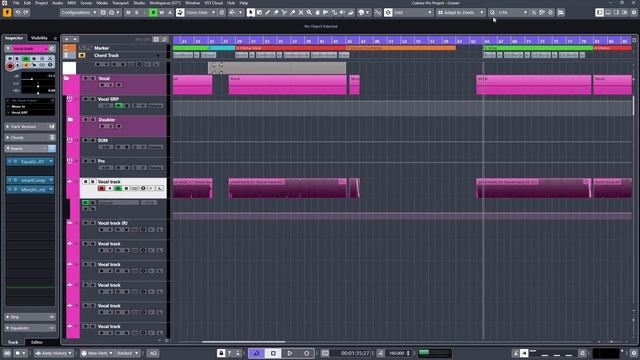Open the Keep History record mode dropdown
Viewport: 640px width, 360px height.
tap(54, 353)
